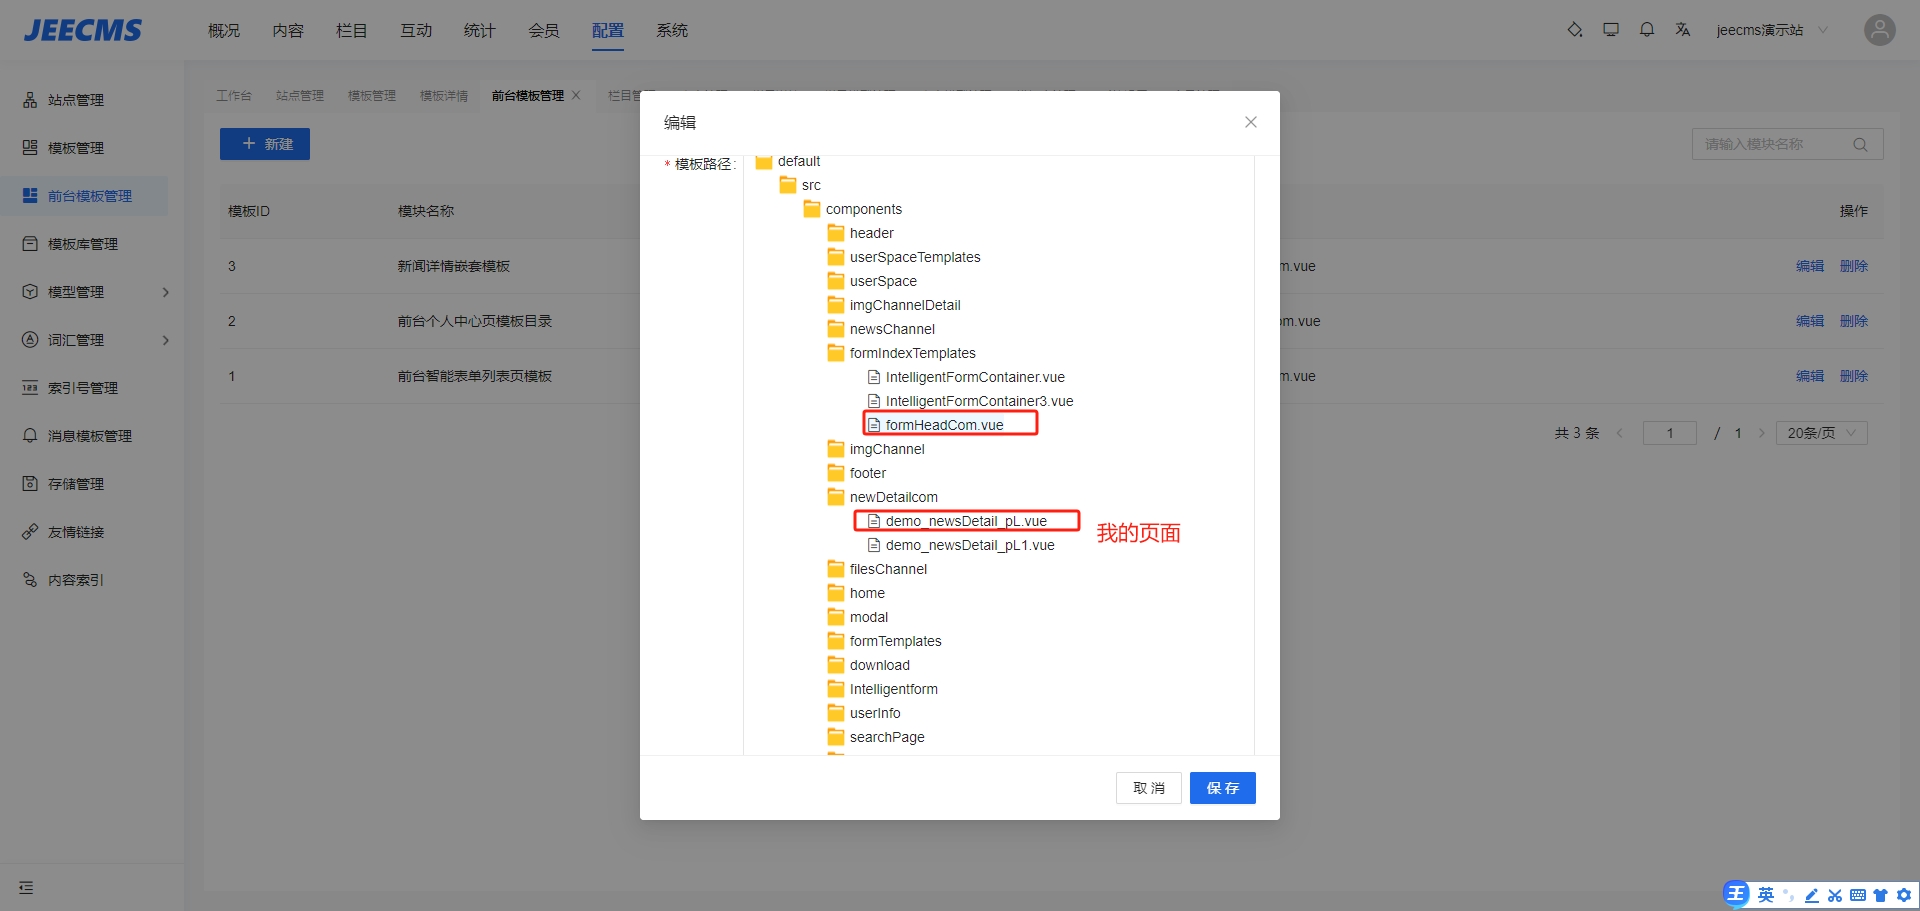The width and height of the screenshot is (1920, 911).
Task: Open the monitor preview icon in header
Action: [x=1611, y=30]
